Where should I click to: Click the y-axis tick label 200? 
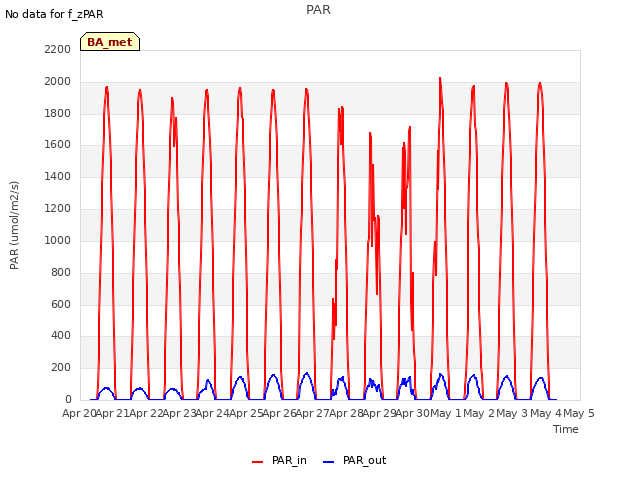(61, 367)
